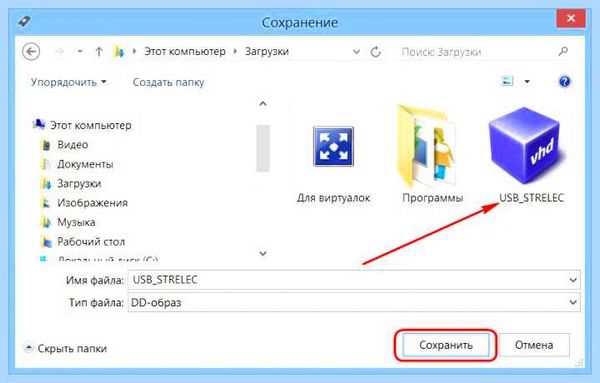This screenshot has width=600, height=383.
Task: Expand the address bar history dropdown
Action: [356, 51]
